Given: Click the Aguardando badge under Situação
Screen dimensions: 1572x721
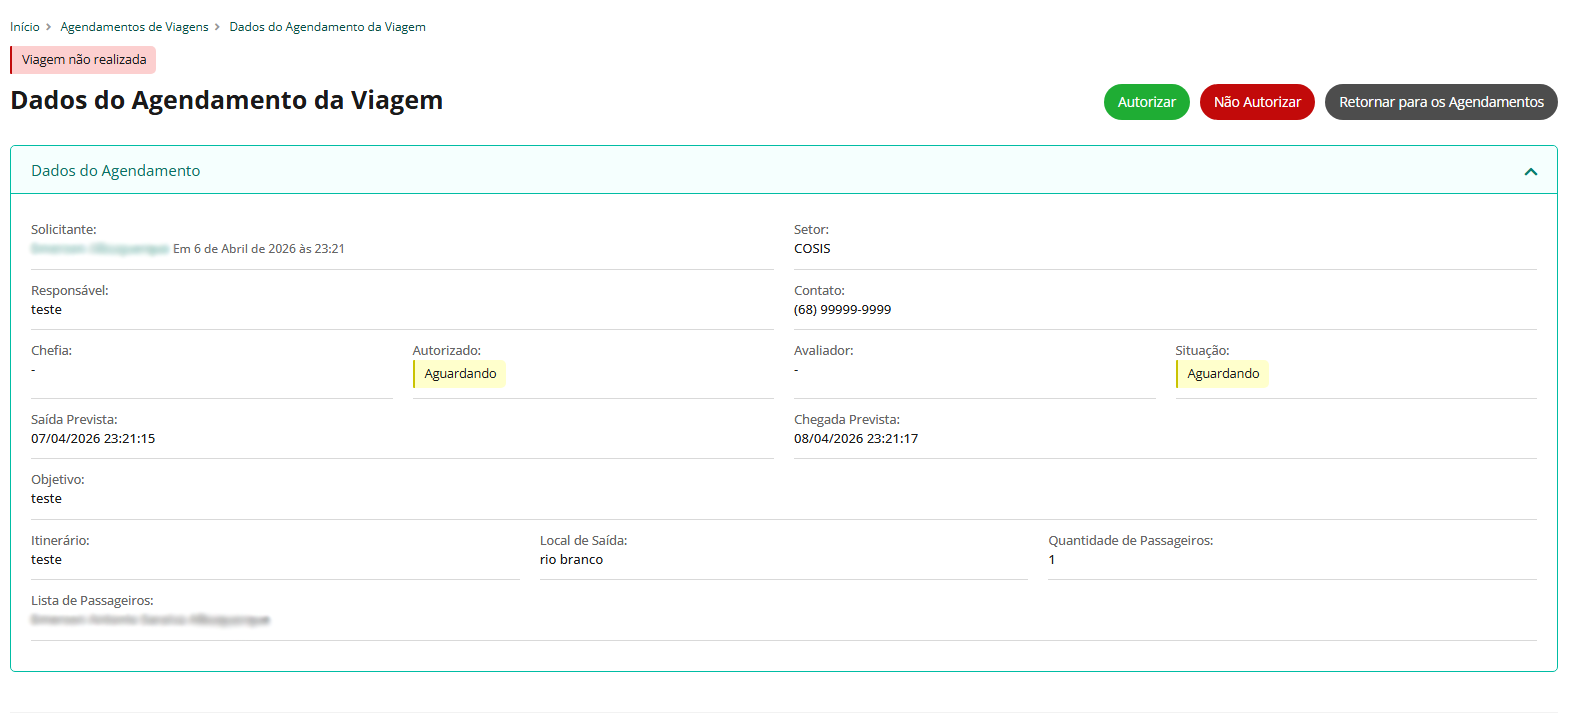Looking at the screenshot, I should [1223, 374].
